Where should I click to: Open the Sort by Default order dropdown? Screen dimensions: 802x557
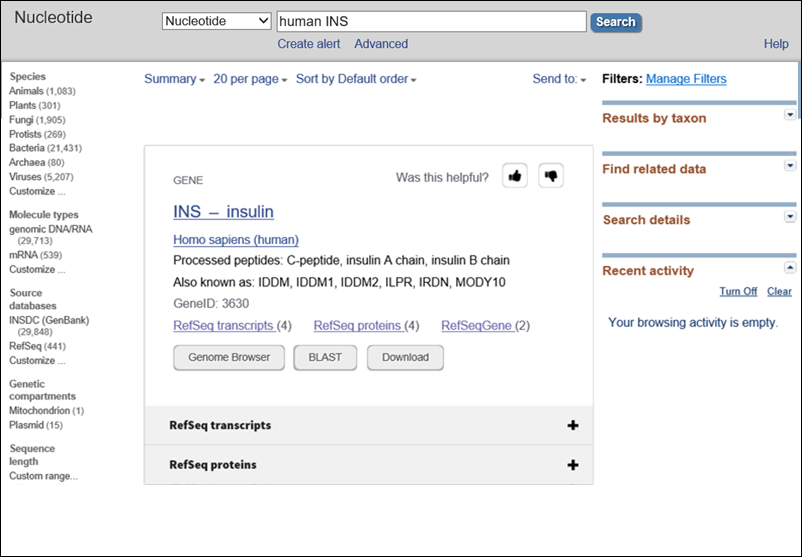[x=356, y=79]
